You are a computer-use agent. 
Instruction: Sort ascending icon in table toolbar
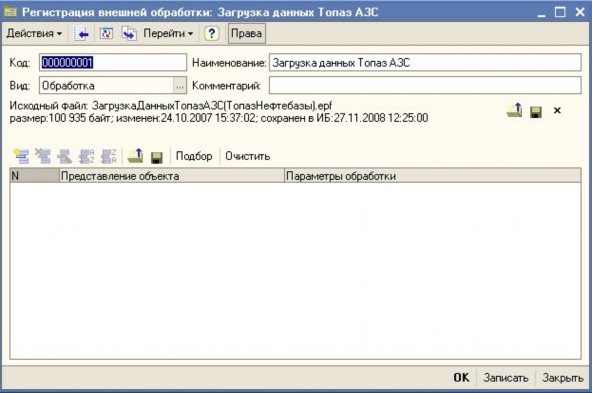pyautogui.click(x=86, y=156)
